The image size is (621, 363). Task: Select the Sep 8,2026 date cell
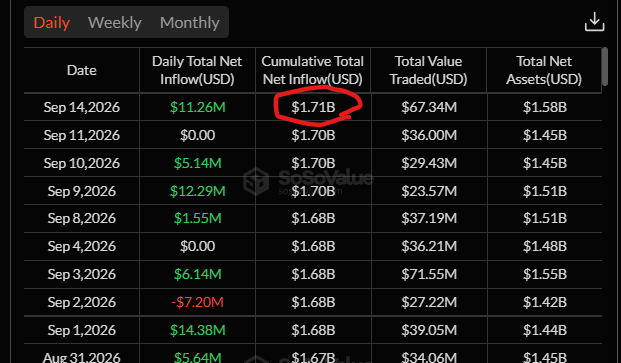pyautogui.click(x=82, y=218)
